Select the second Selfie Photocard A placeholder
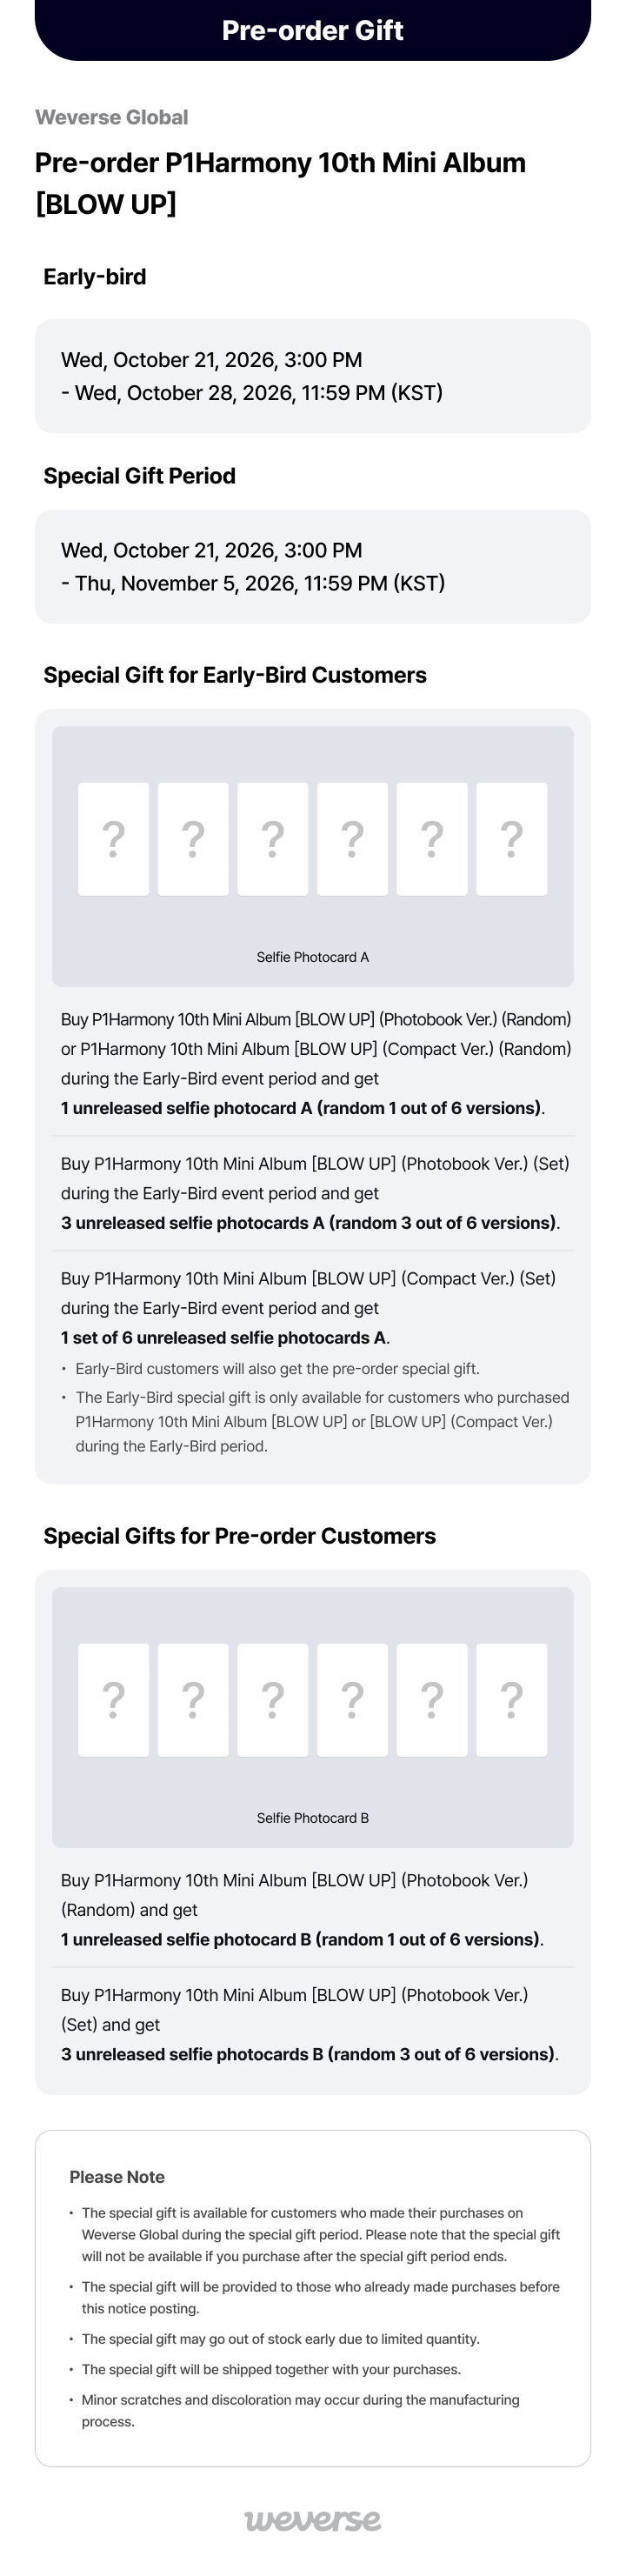The height and width of the screenshot is (2576, 626). (193, 839)
